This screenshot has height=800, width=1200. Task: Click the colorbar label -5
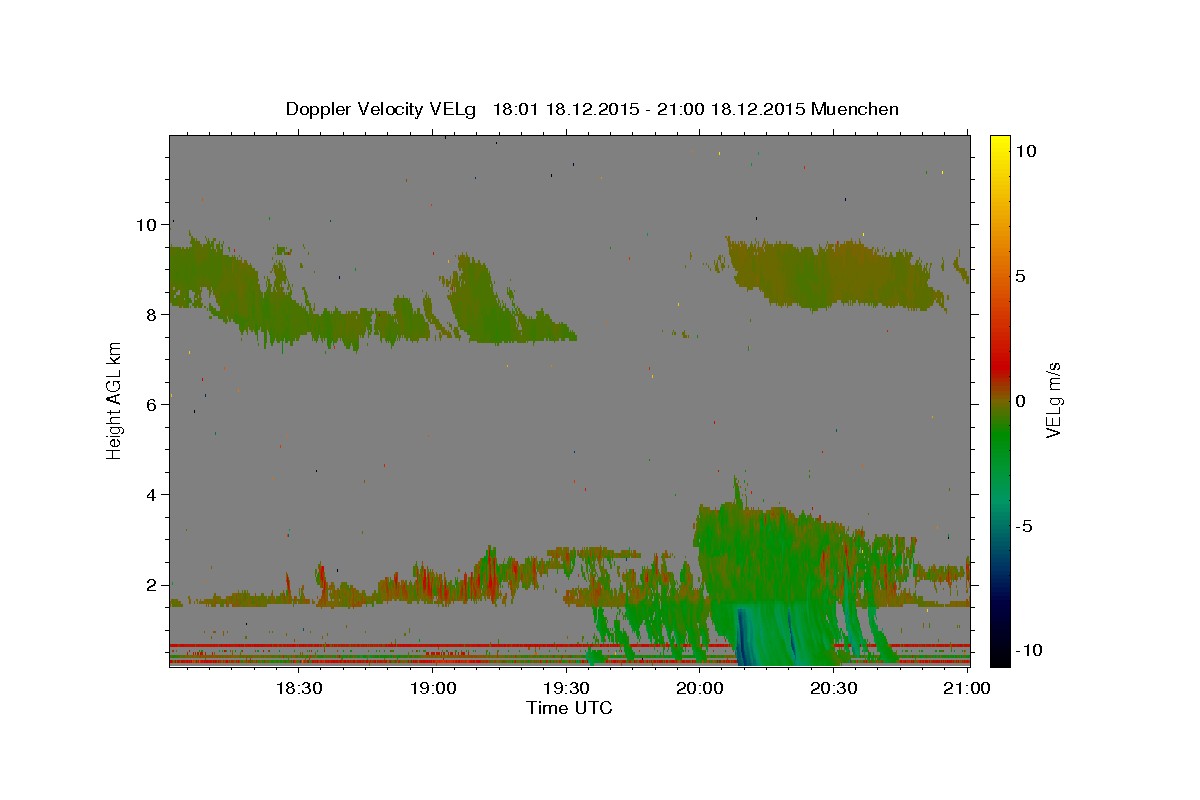[1025, 526]
